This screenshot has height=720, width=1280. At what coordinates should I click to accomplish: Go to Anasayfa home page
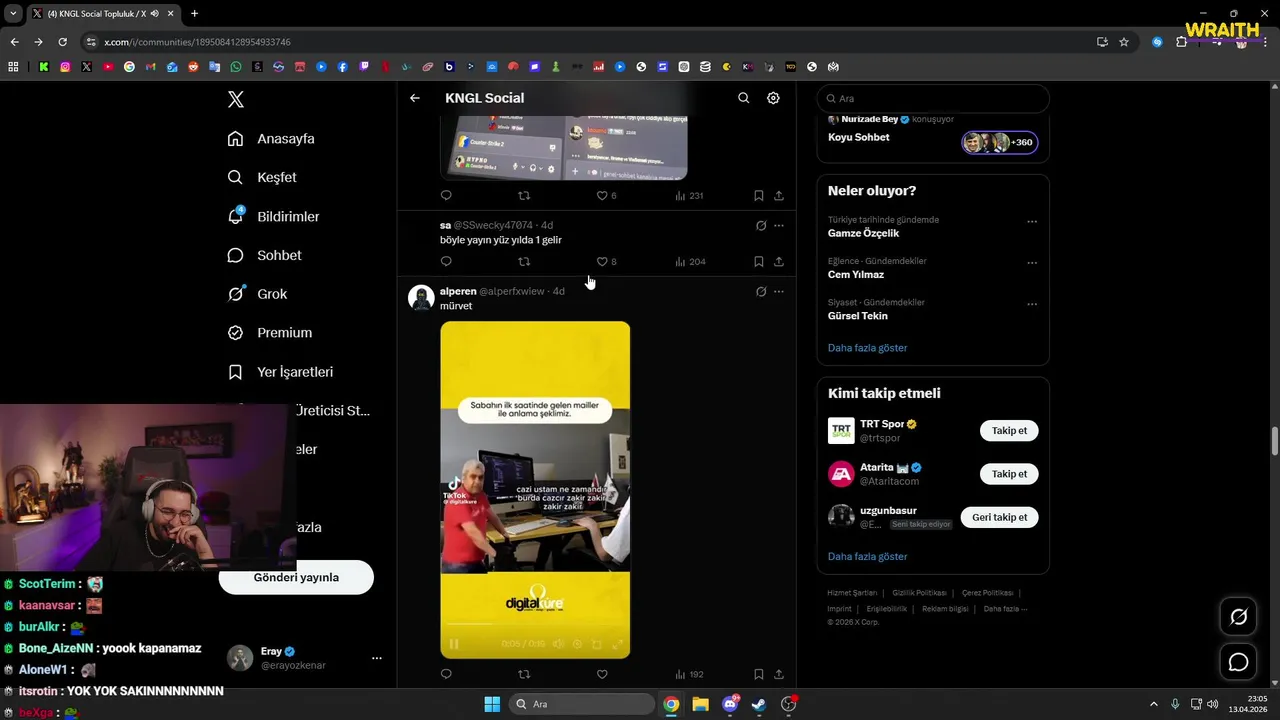tap(271, 139)
